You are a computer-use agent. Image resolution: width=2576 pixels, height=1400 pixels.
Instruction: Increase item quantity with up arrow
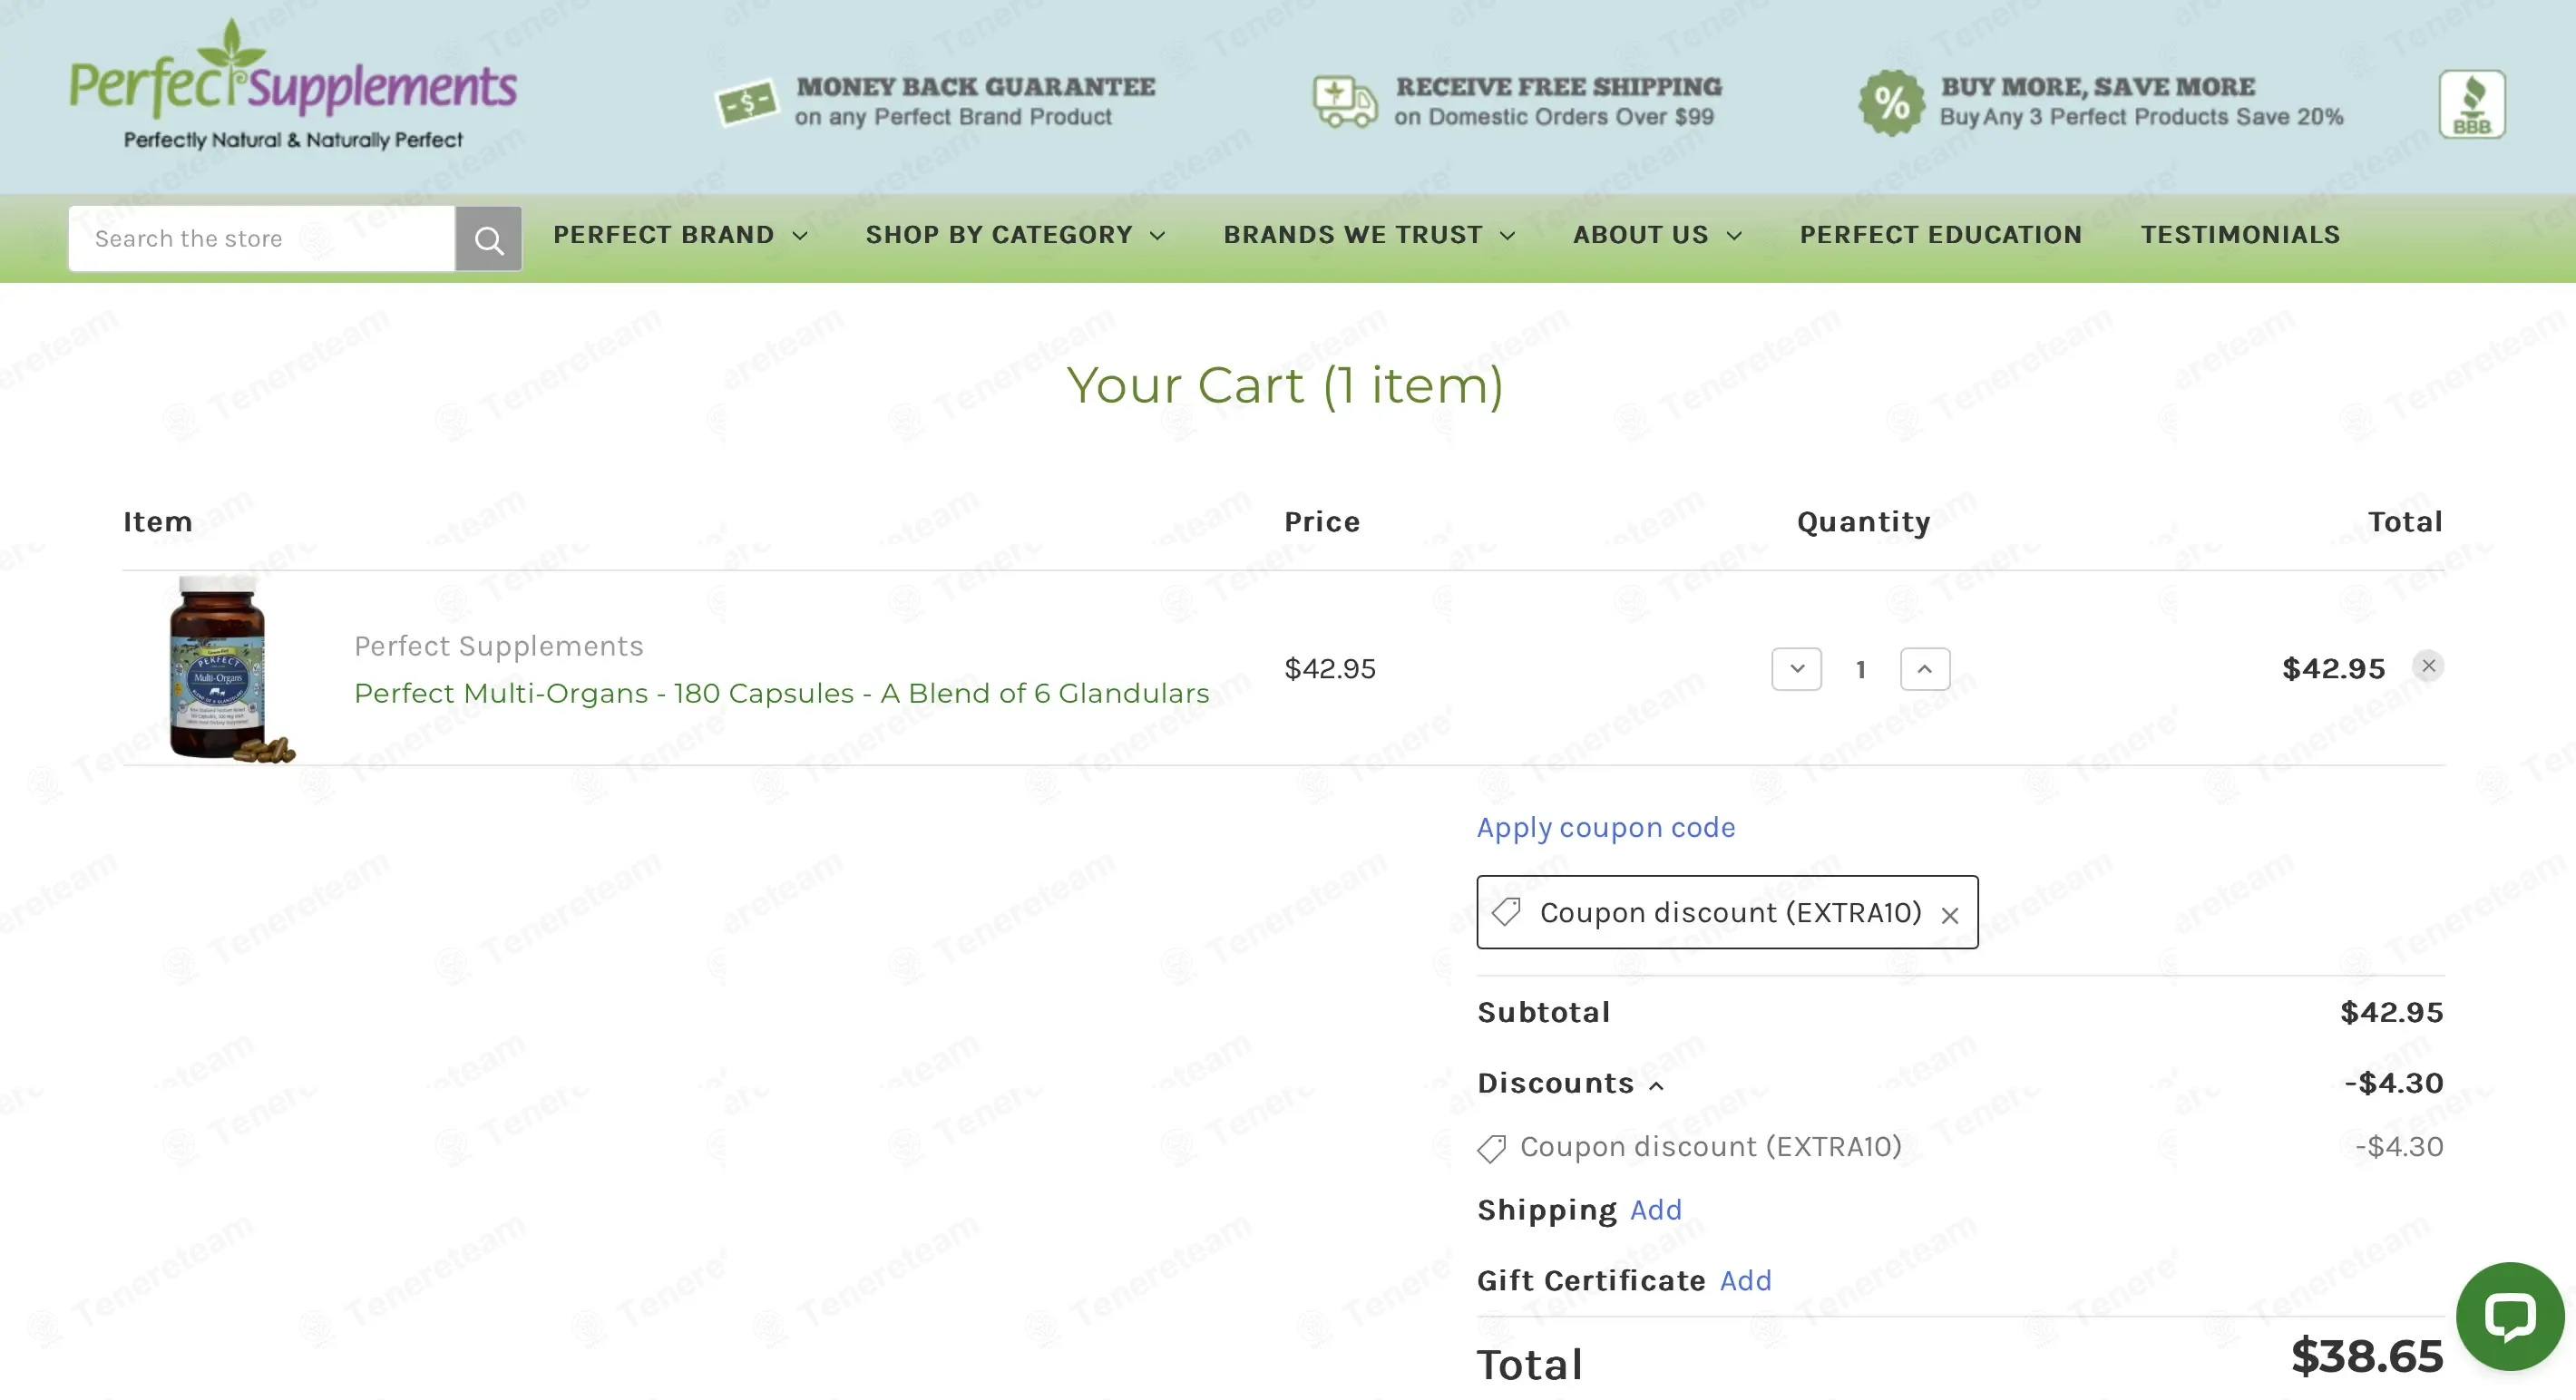1925,669
